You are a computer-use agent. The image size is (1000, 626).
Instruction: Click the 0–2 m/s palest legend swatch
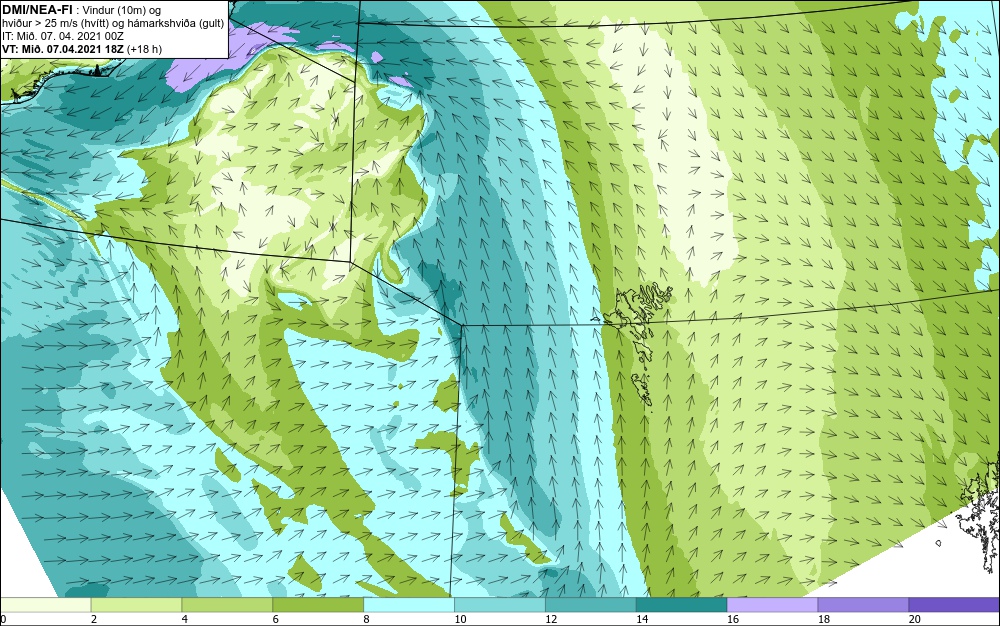click(x=45, y=605)
